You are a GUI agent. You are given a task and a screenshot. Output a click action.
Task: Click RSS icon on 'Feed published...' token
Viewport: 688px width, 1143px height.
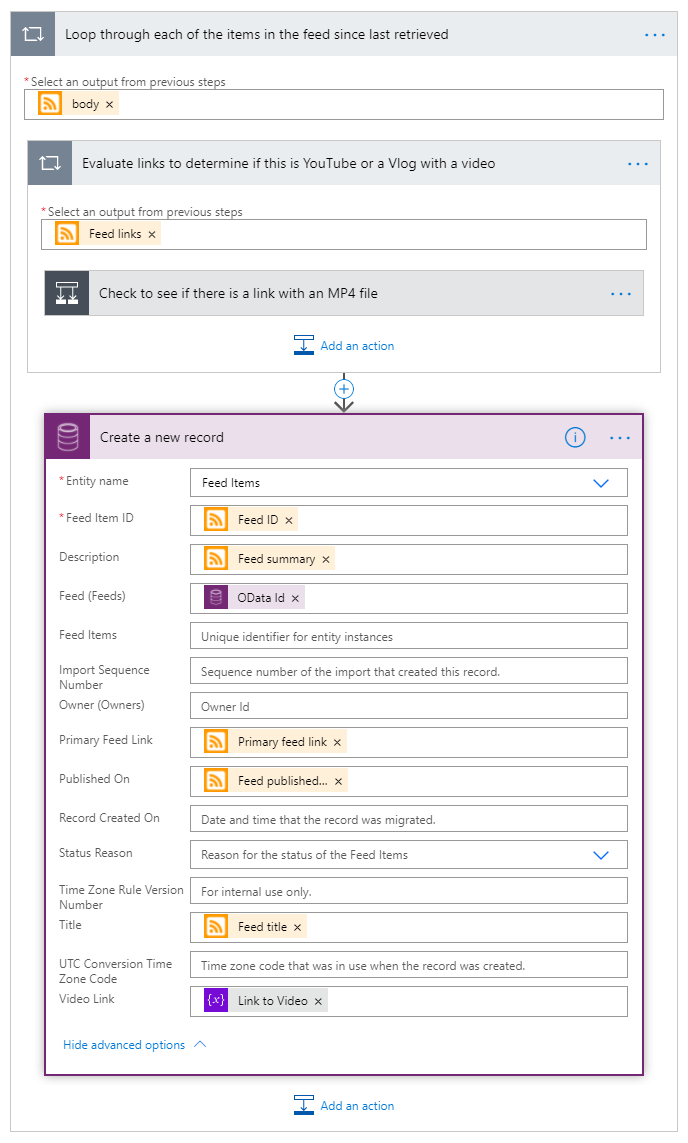pyautogui.click(x=216, y=781)
